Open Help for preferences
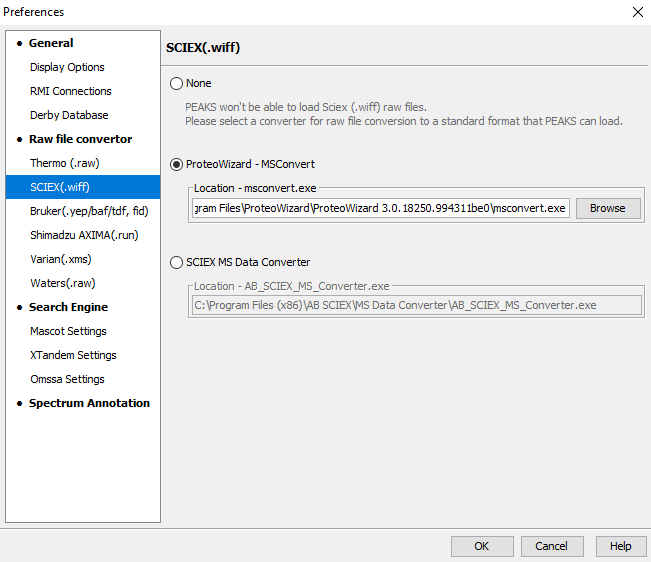Viewport: 651px width, 562px height. [x=621, y=546]
